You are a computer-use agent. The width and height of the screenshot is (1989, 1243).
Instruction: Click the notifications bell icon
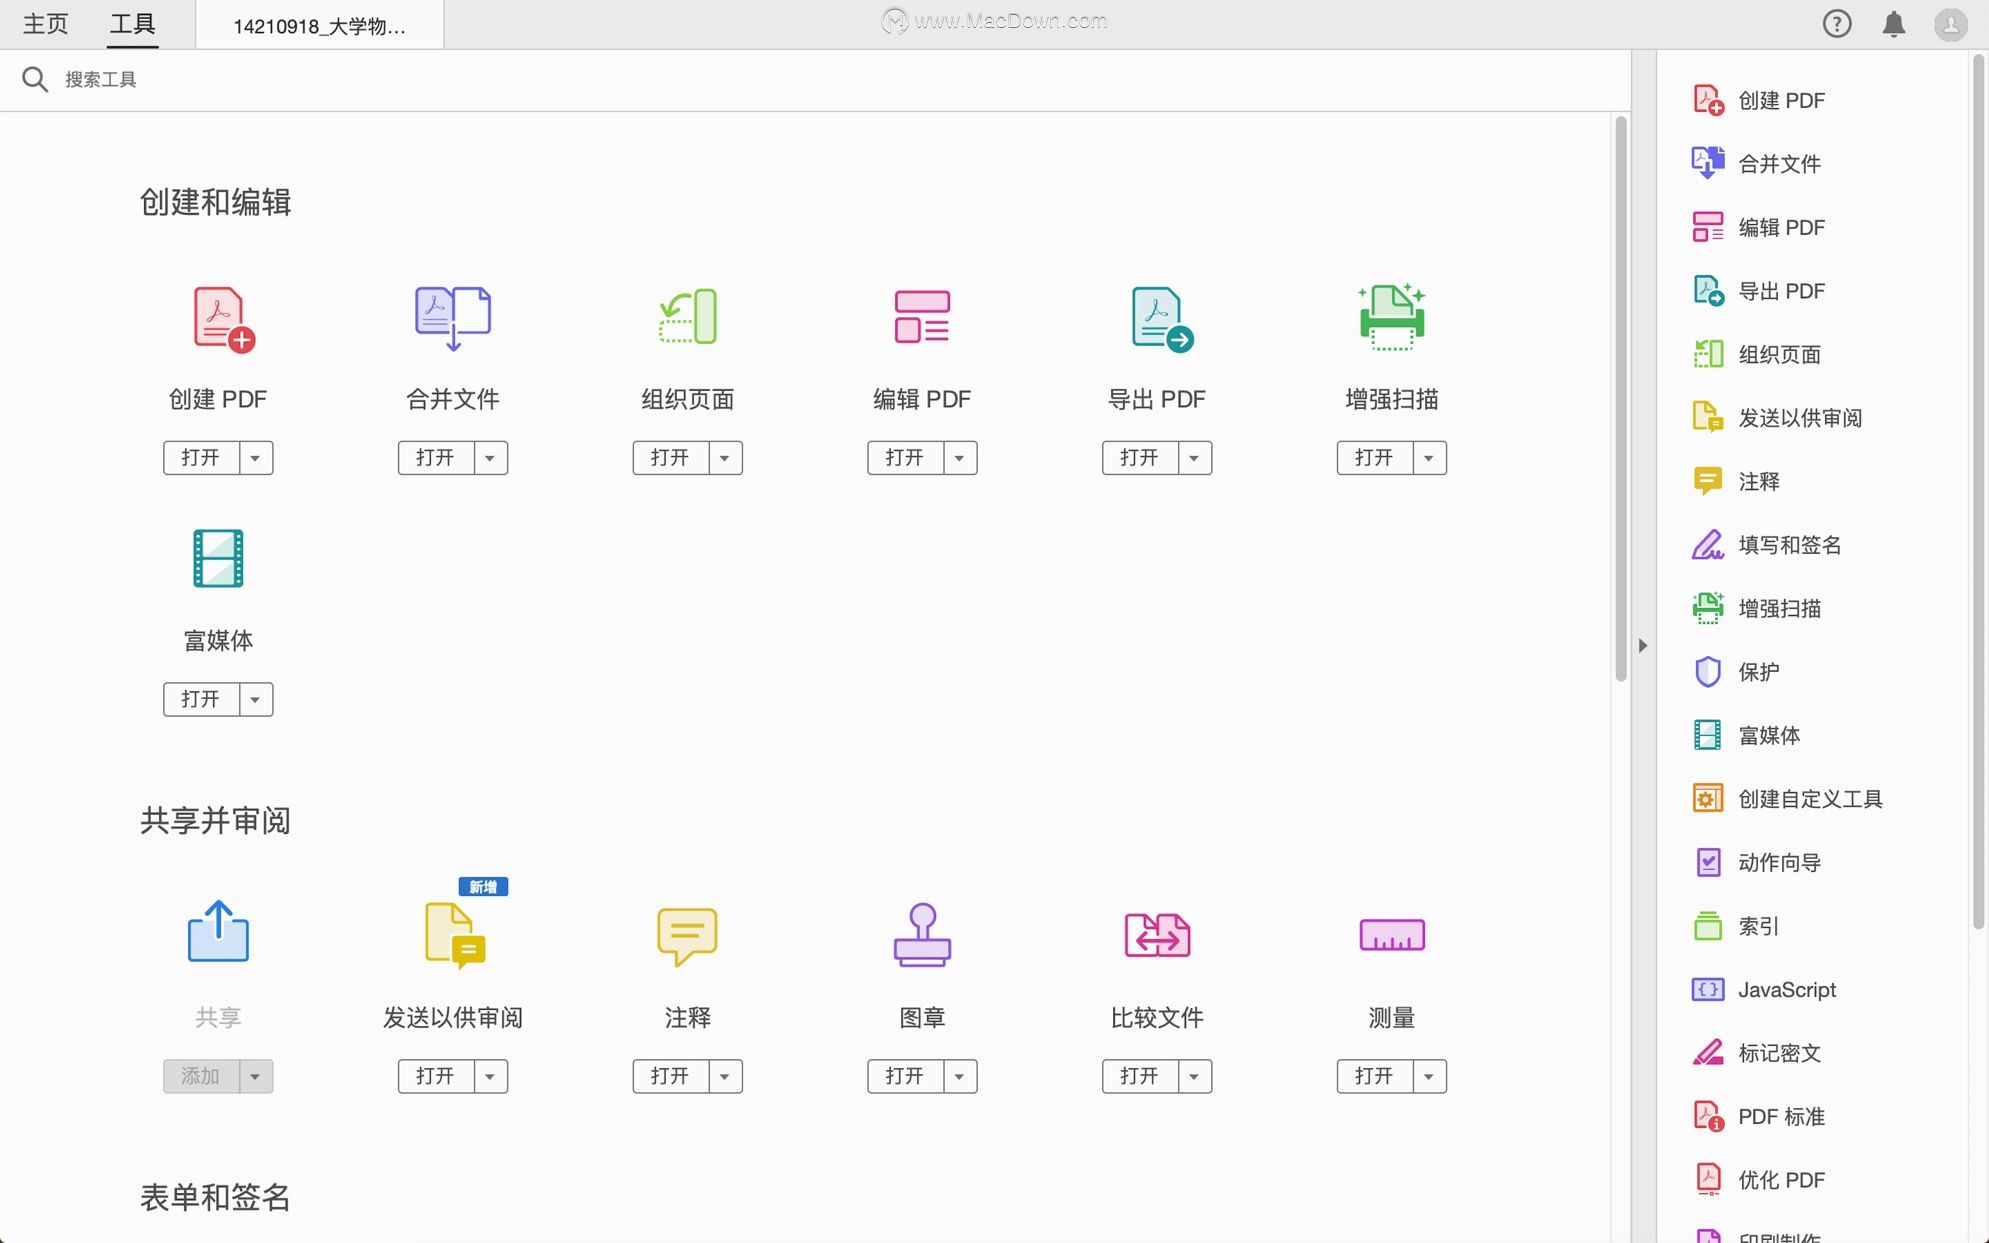point(1893,24)
